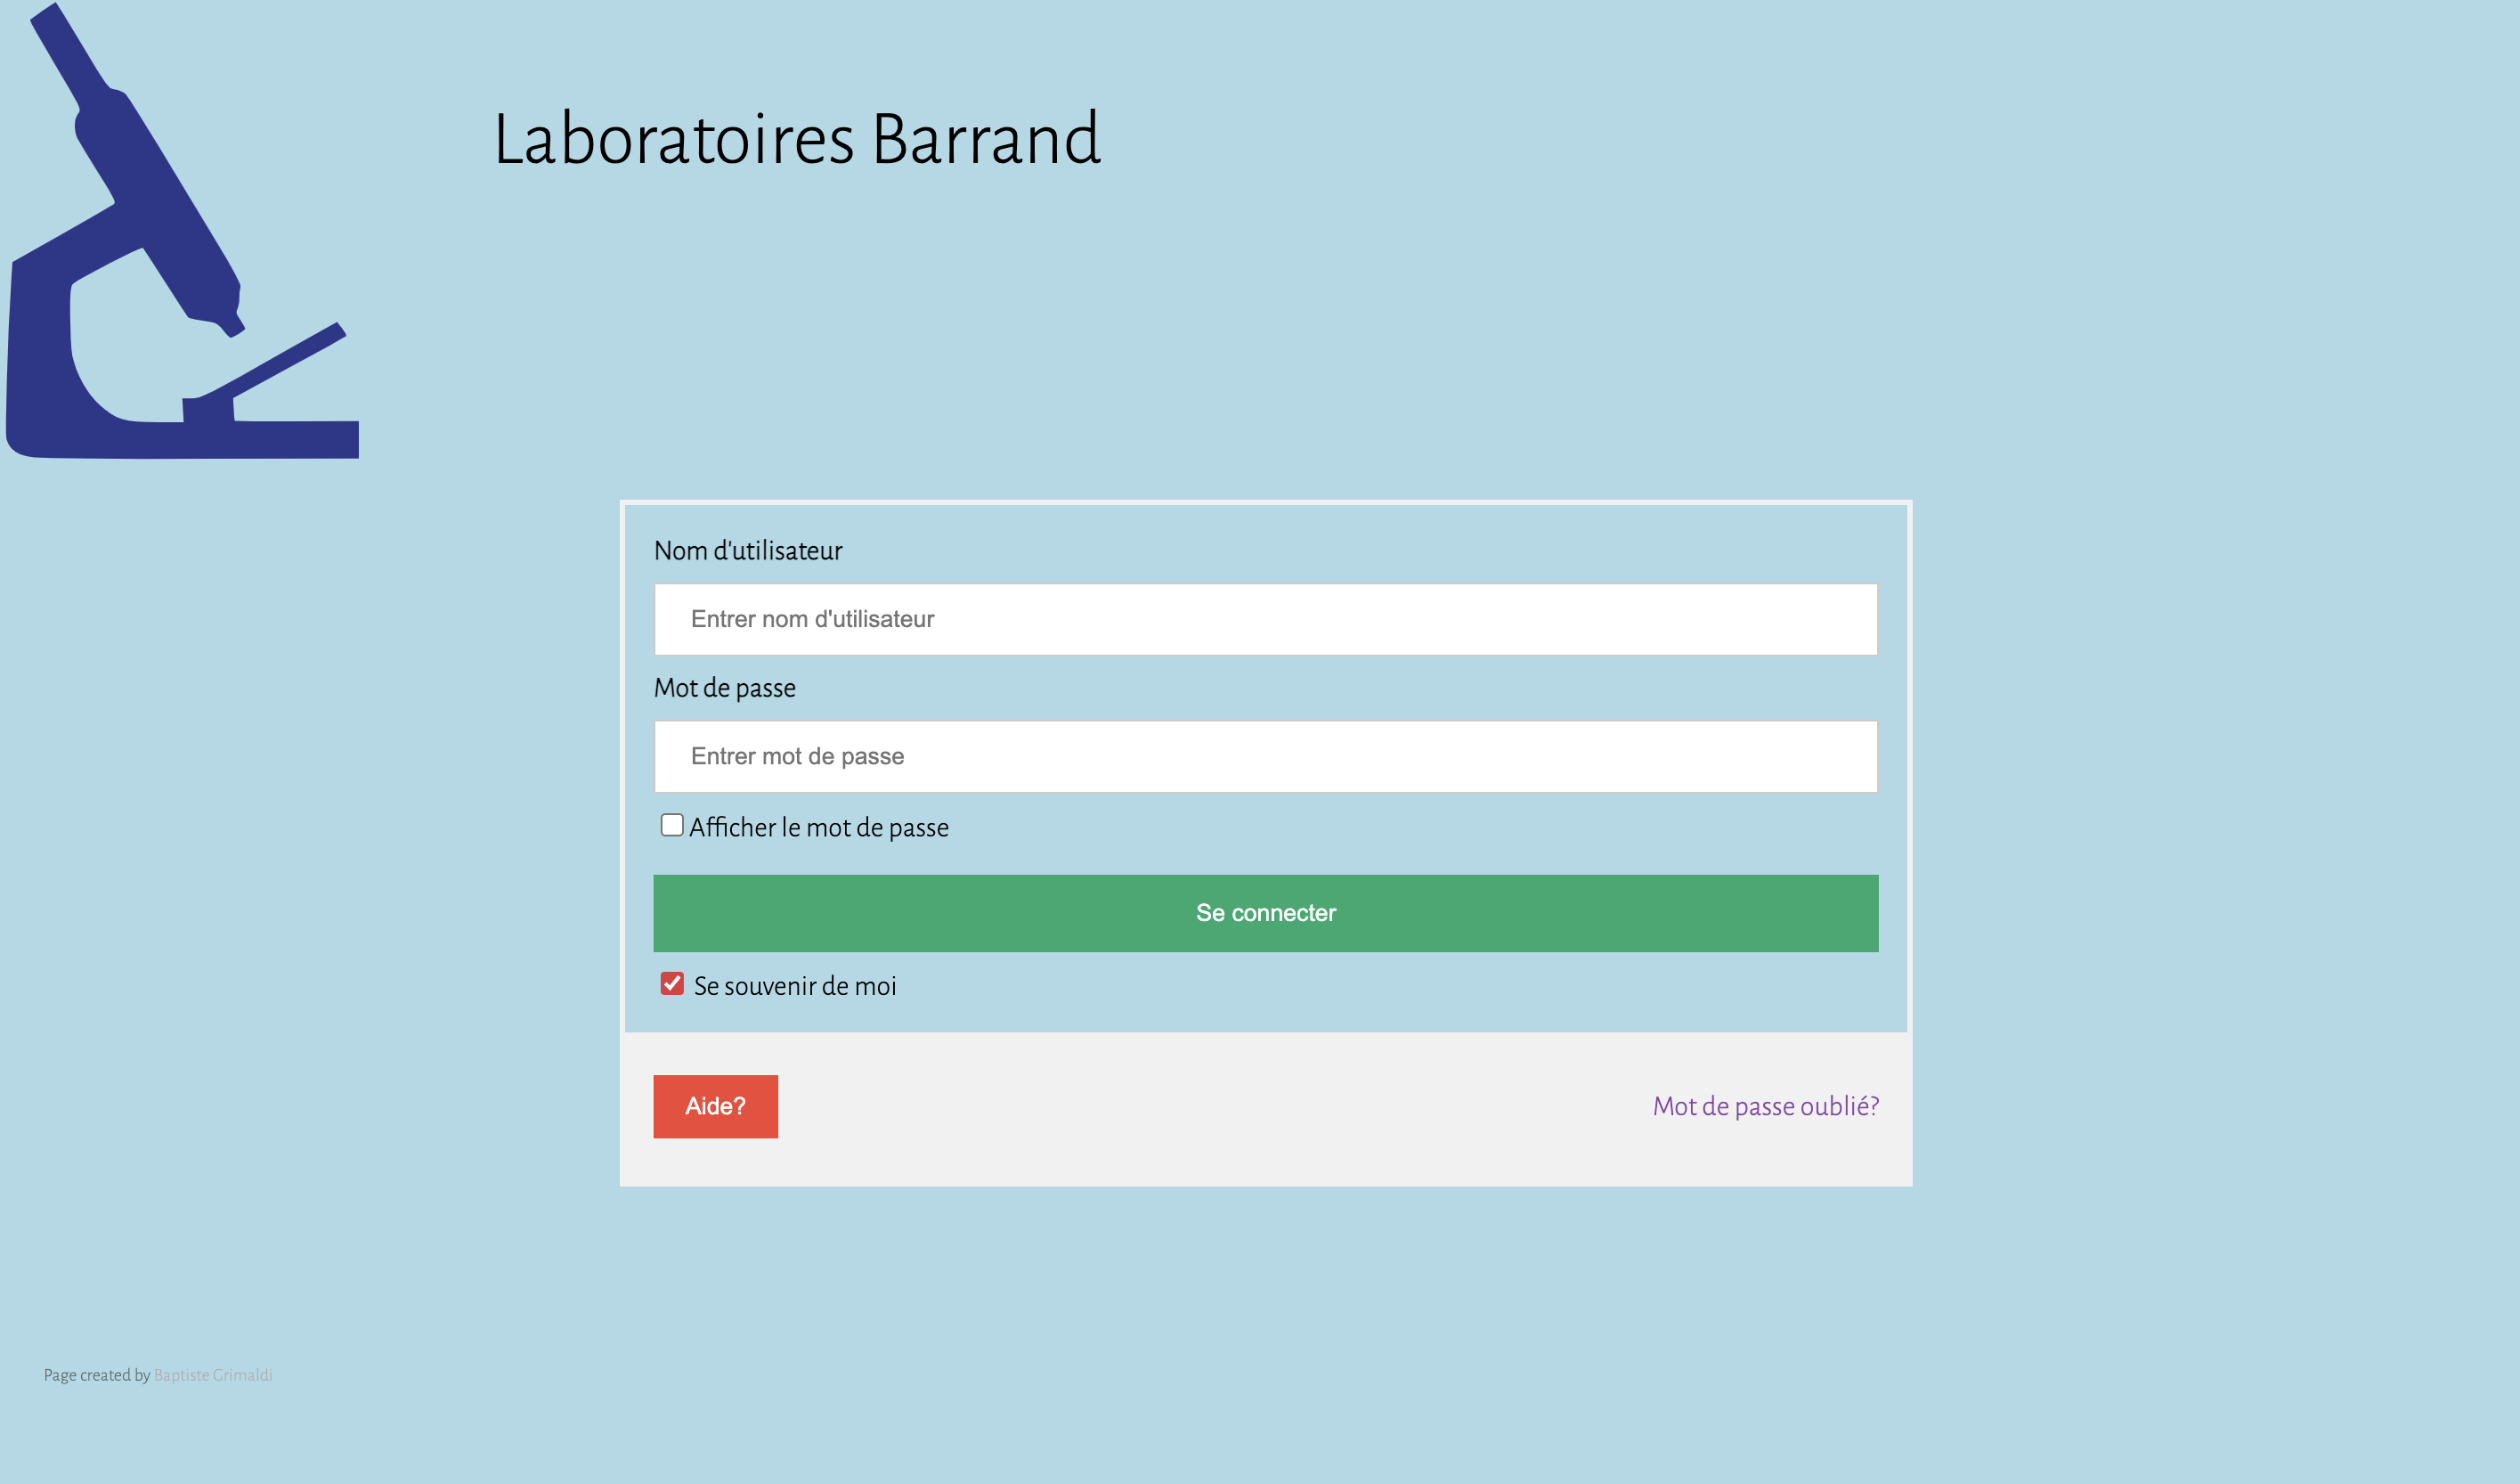Click the word Barrand in the heading
Screen dimensions: 2520x1484
point(986,139)
